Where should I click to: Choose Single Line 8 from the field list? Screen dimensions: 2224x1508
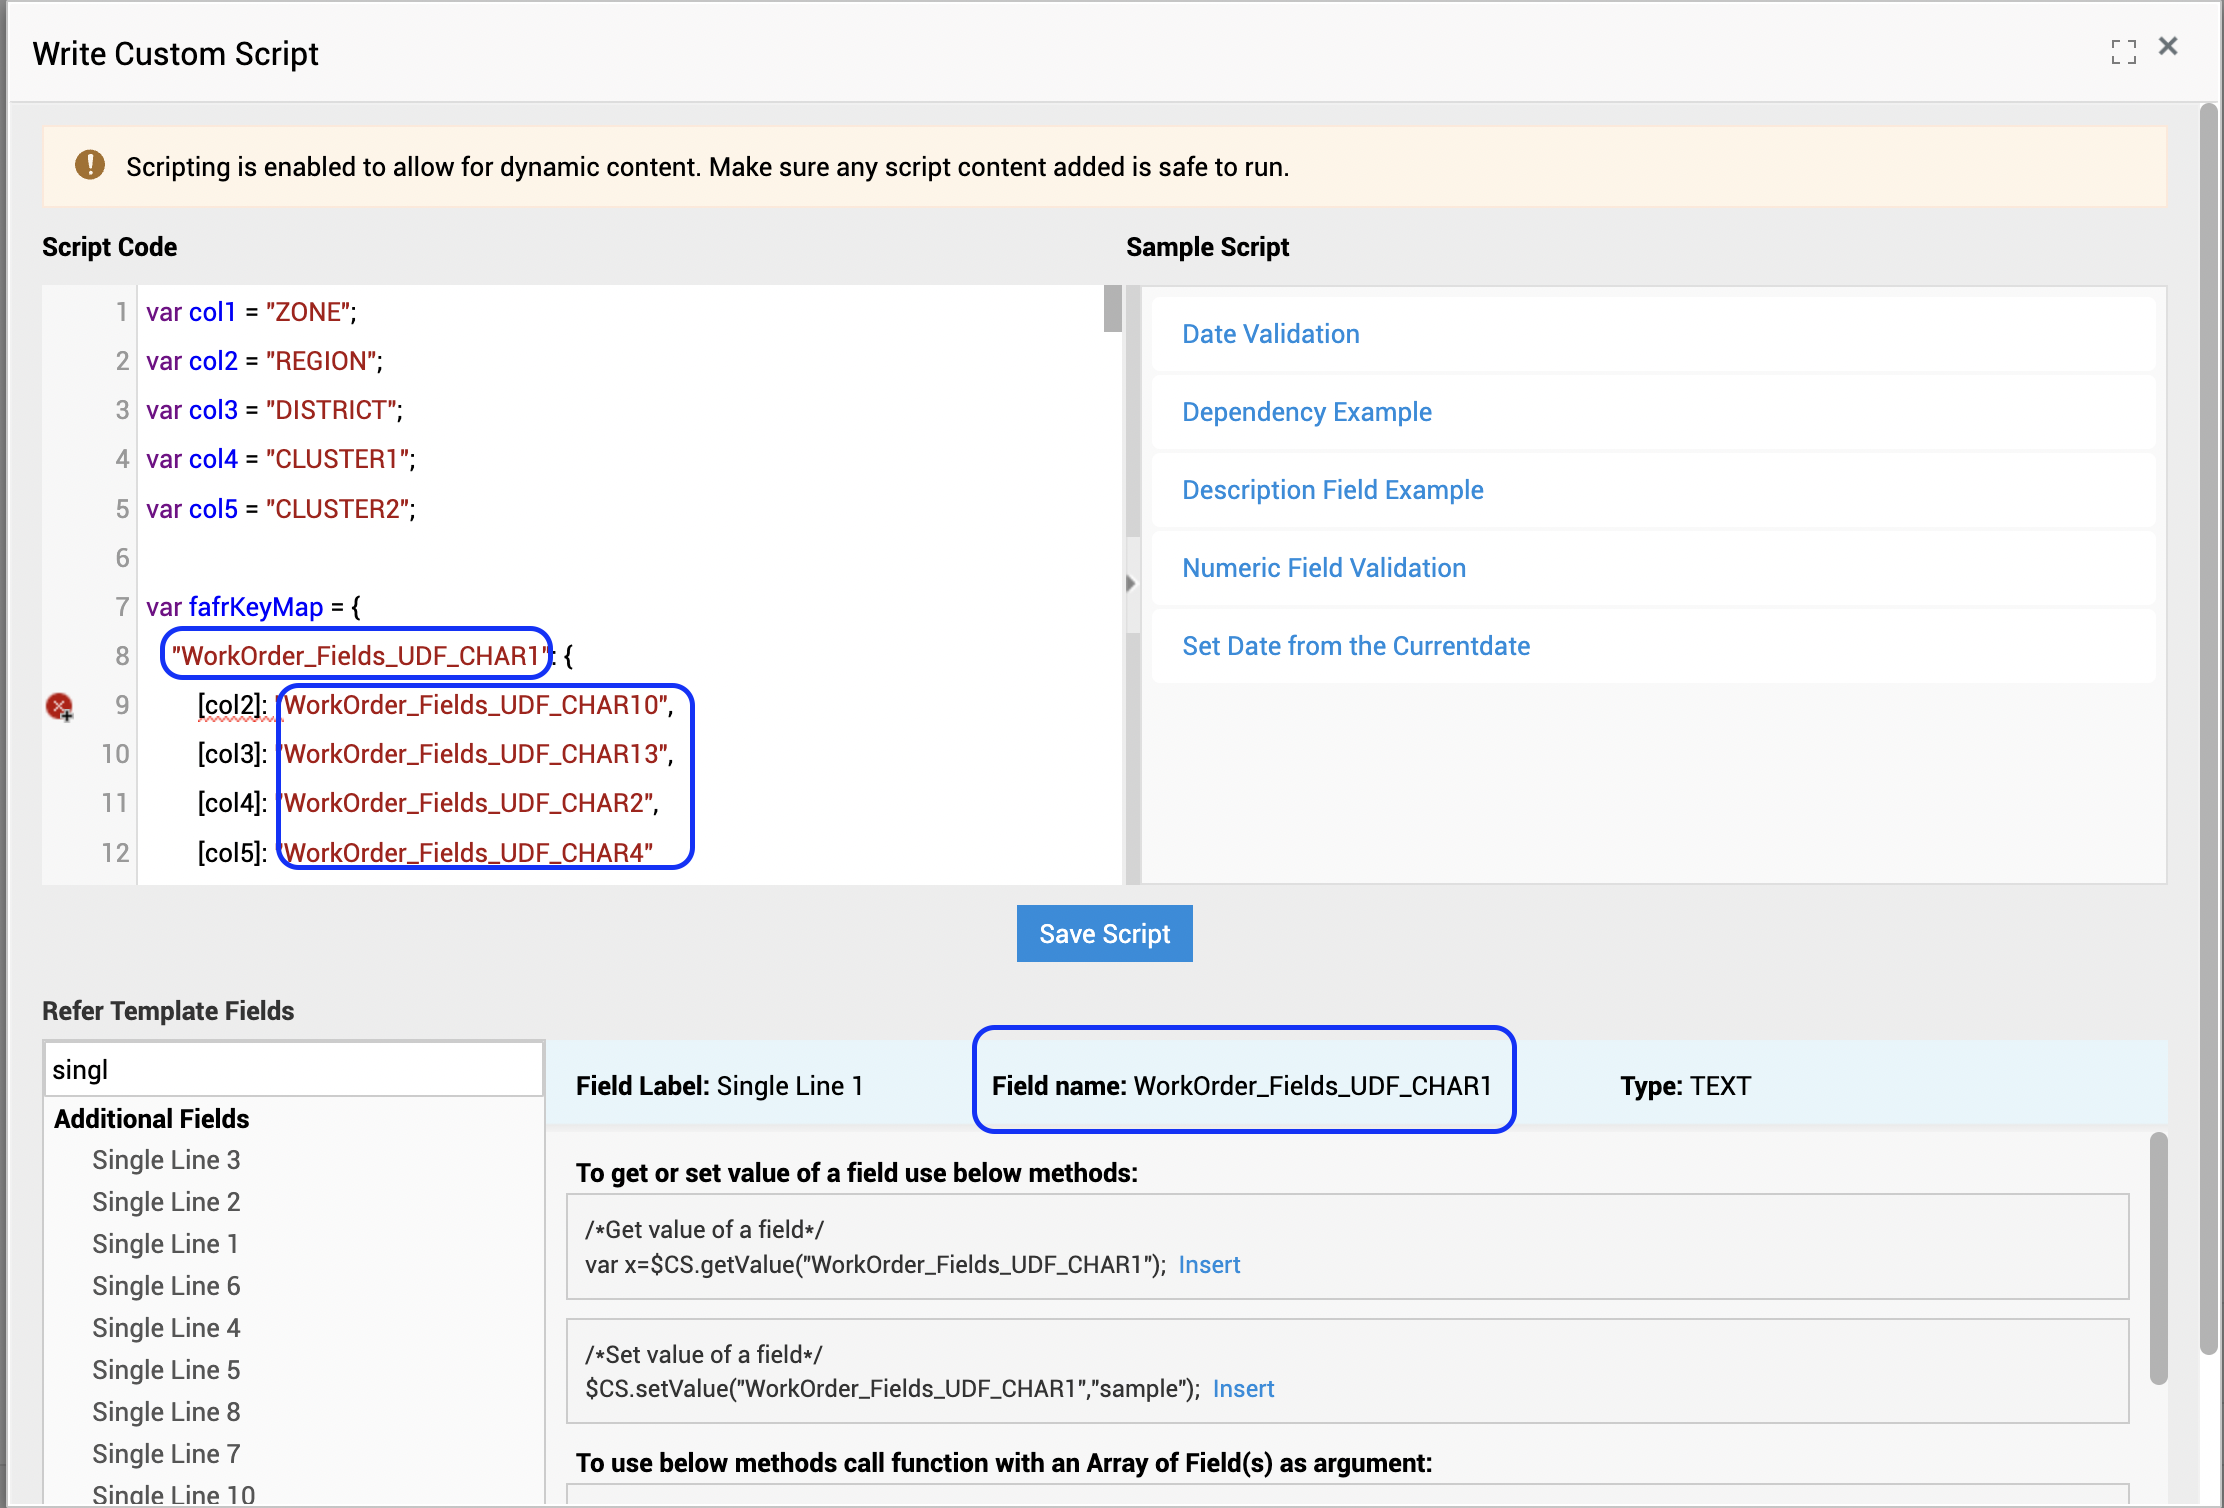(x=166, y=1412)
